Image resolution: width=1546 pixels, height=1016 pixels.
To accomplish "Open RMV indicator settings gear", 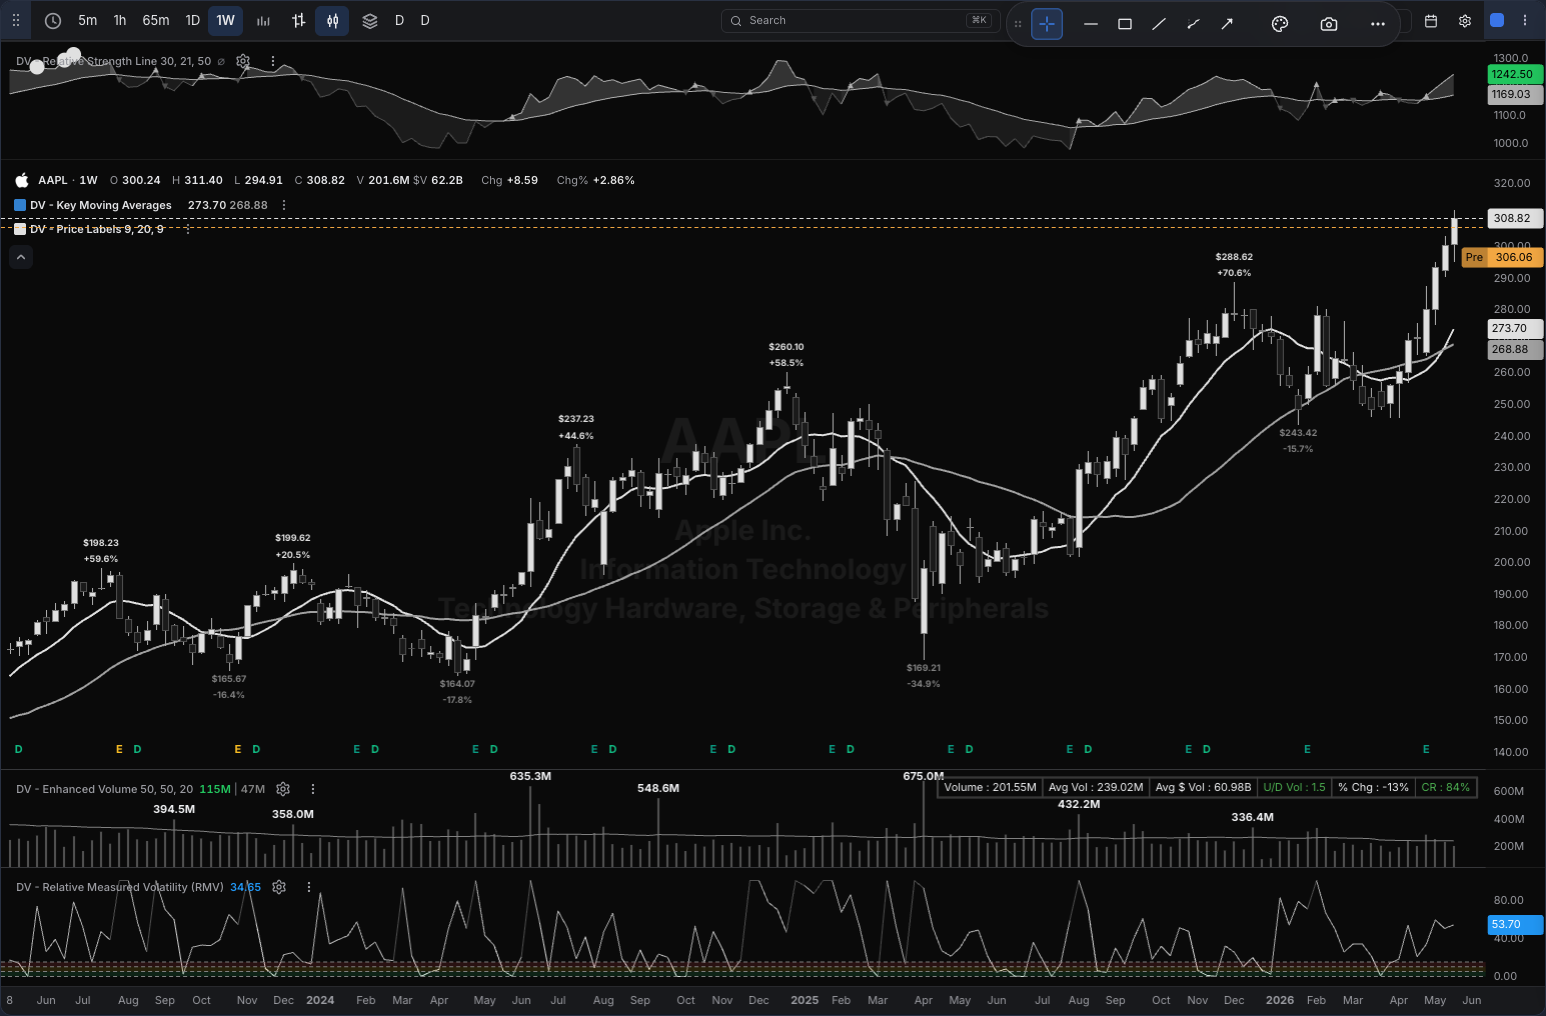I will pyautogui.click(x=279, y=887).
